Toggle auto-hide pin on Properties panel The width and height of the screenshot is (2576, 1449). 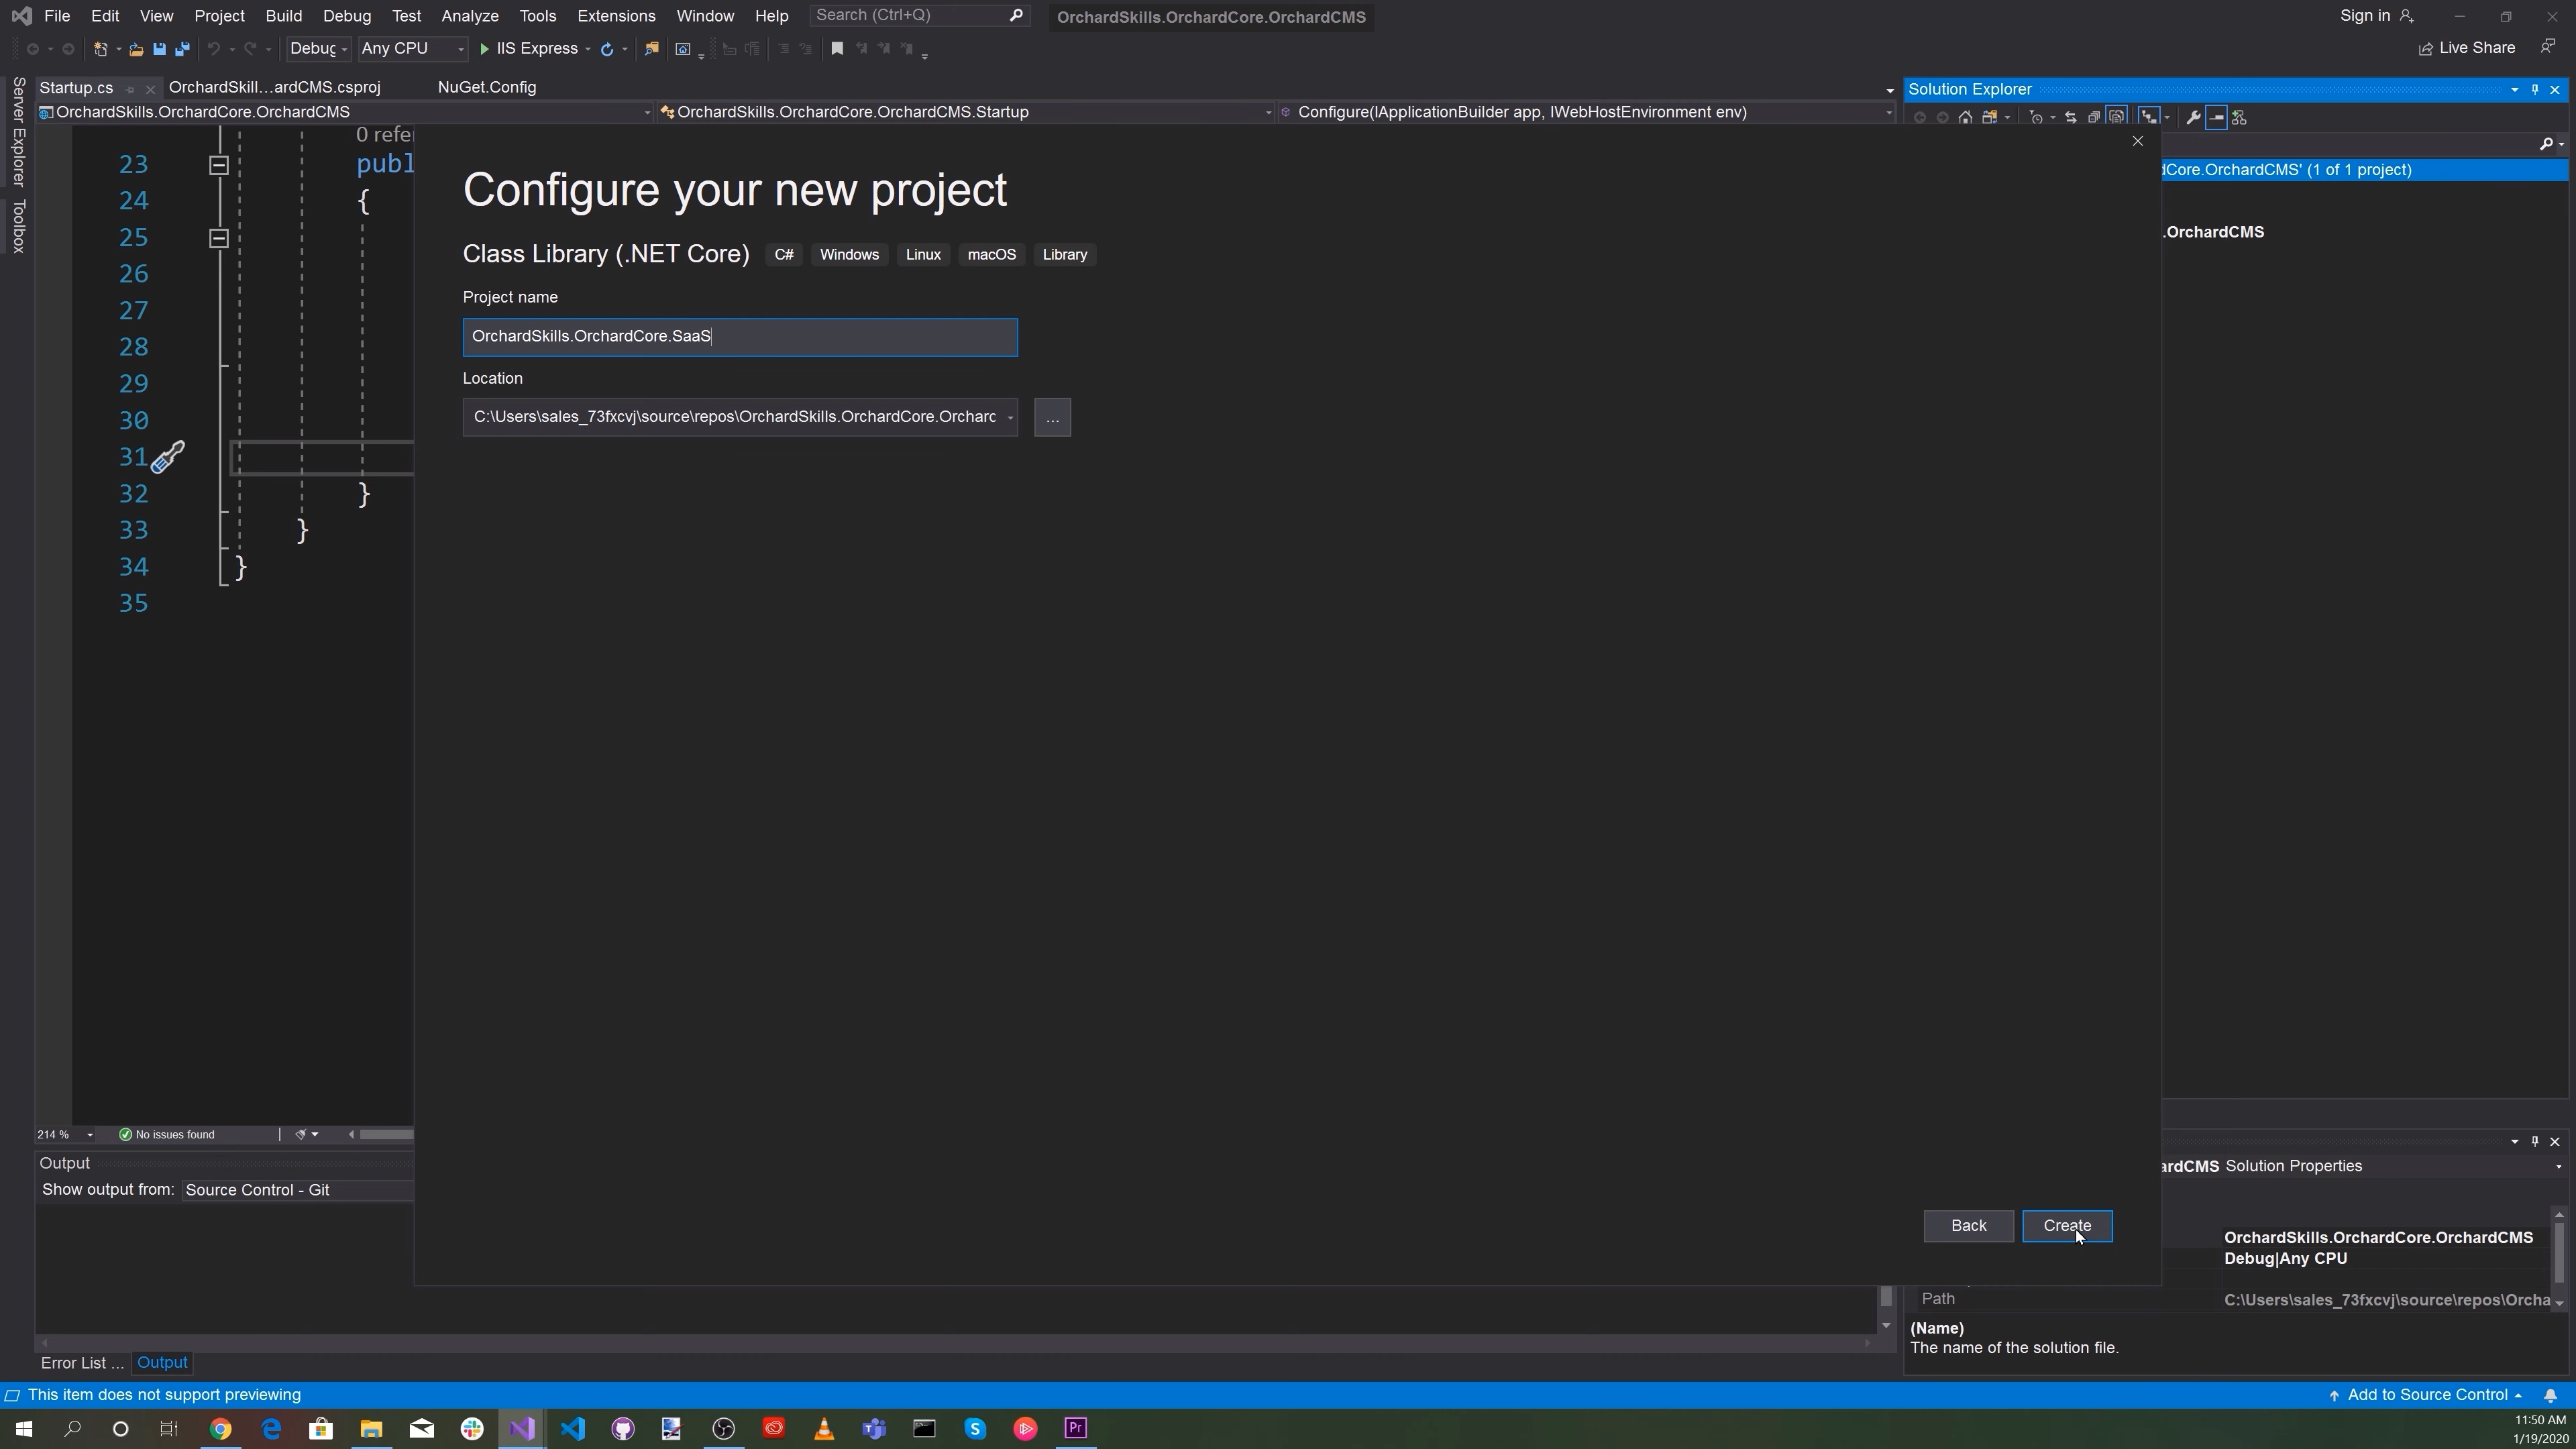click(x=2535, y=1141)
